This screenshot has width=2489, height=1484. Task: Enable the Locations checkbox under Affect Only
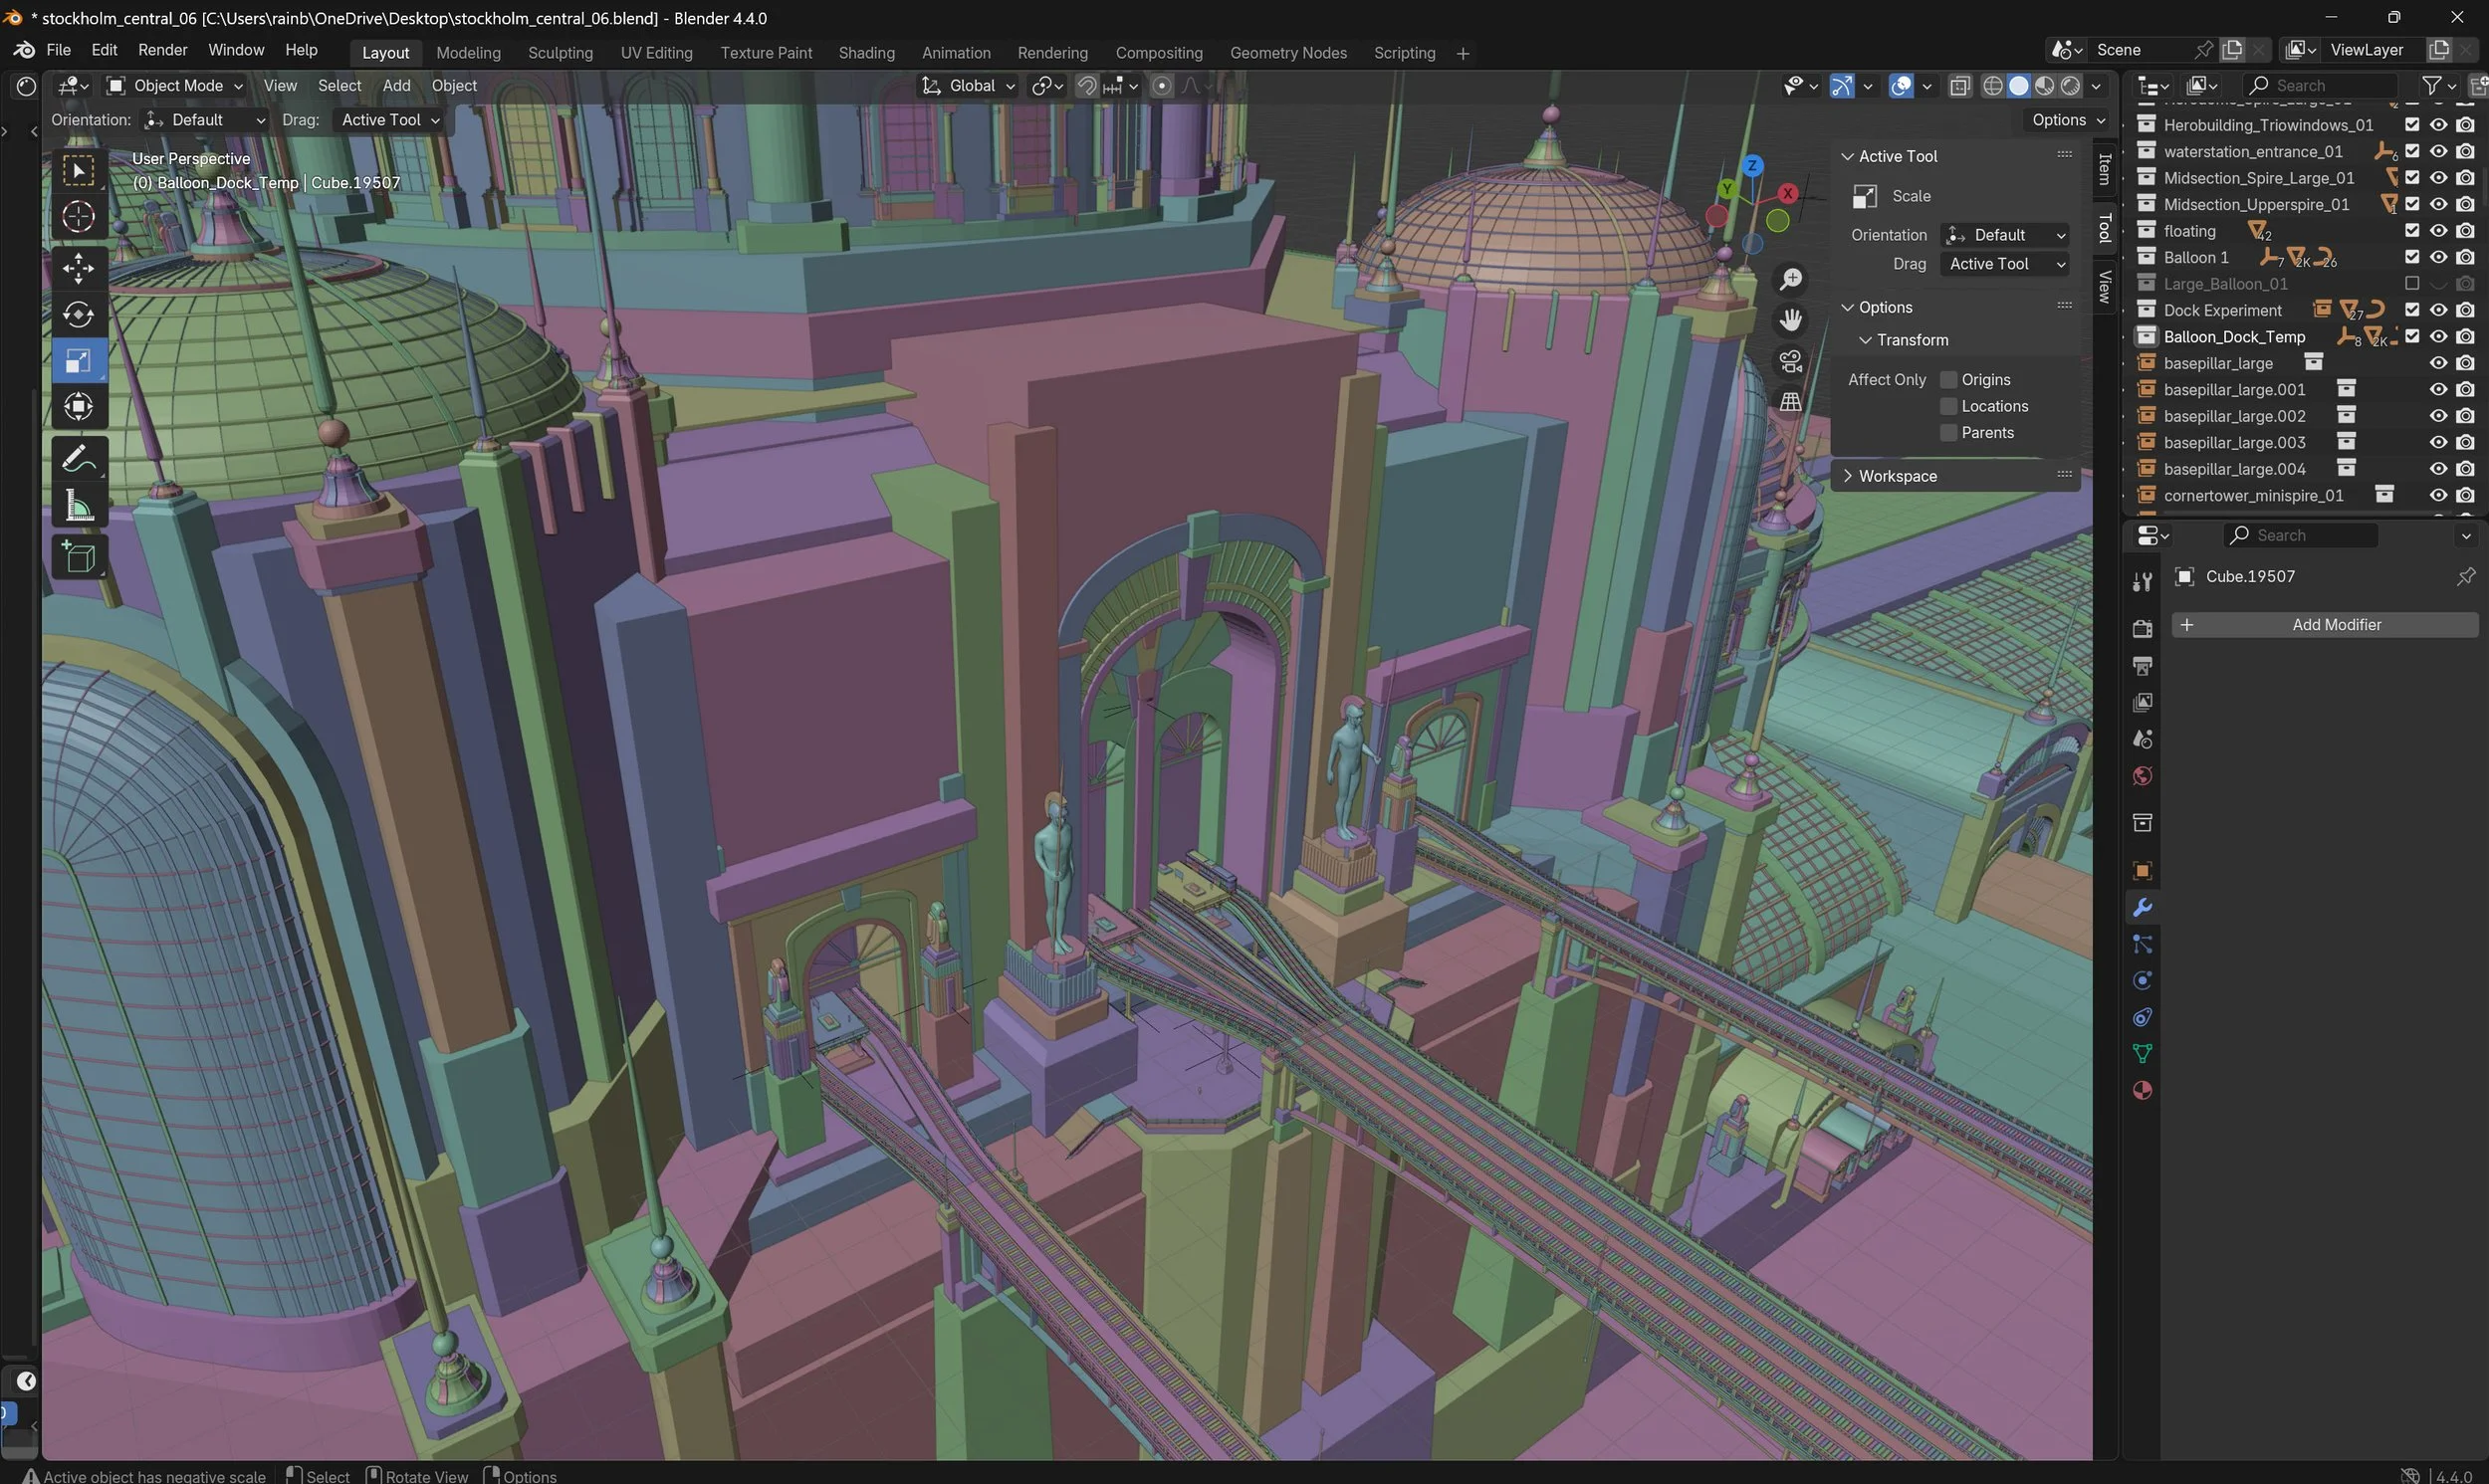1948,406
